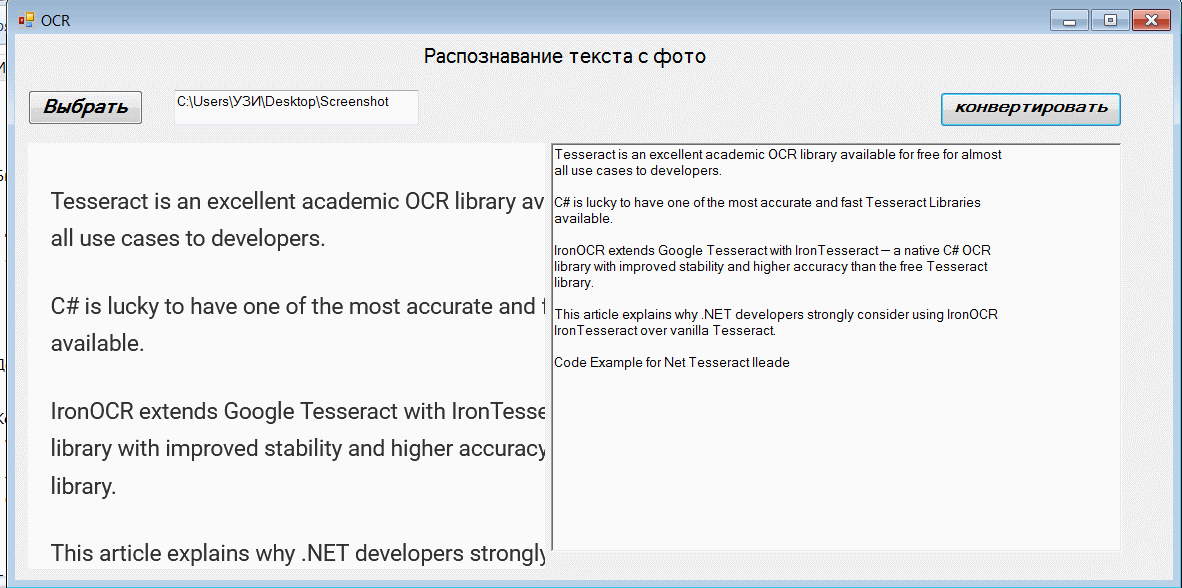Click output line starting 'This article explains why .NET'
1182x588 pixels.
point(776,314)
